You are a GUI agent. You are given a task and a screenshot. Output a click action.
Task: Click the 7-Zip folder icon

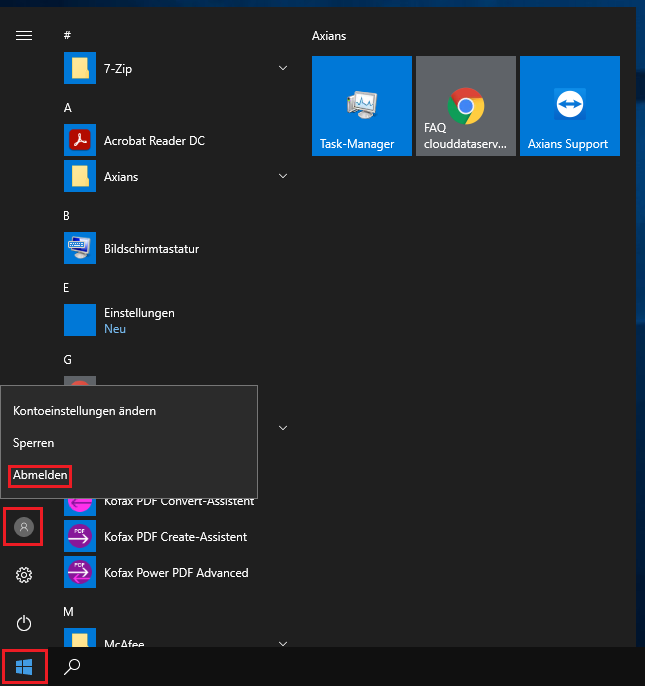coord(80,68)
